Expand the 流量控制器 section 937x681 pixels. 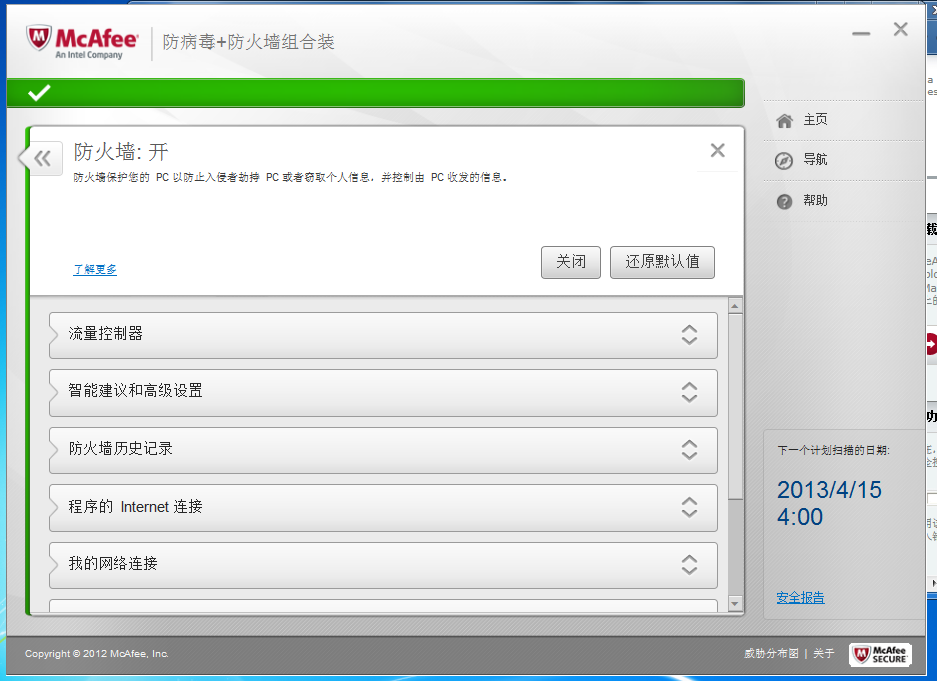click(x=689, y=335)
